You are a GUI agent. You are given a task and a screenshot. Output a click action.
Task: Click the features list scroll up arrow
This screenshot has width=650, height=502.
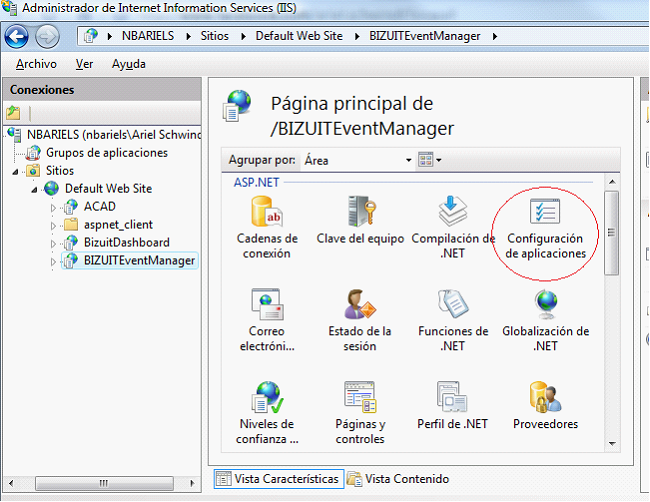coord(612,182)
